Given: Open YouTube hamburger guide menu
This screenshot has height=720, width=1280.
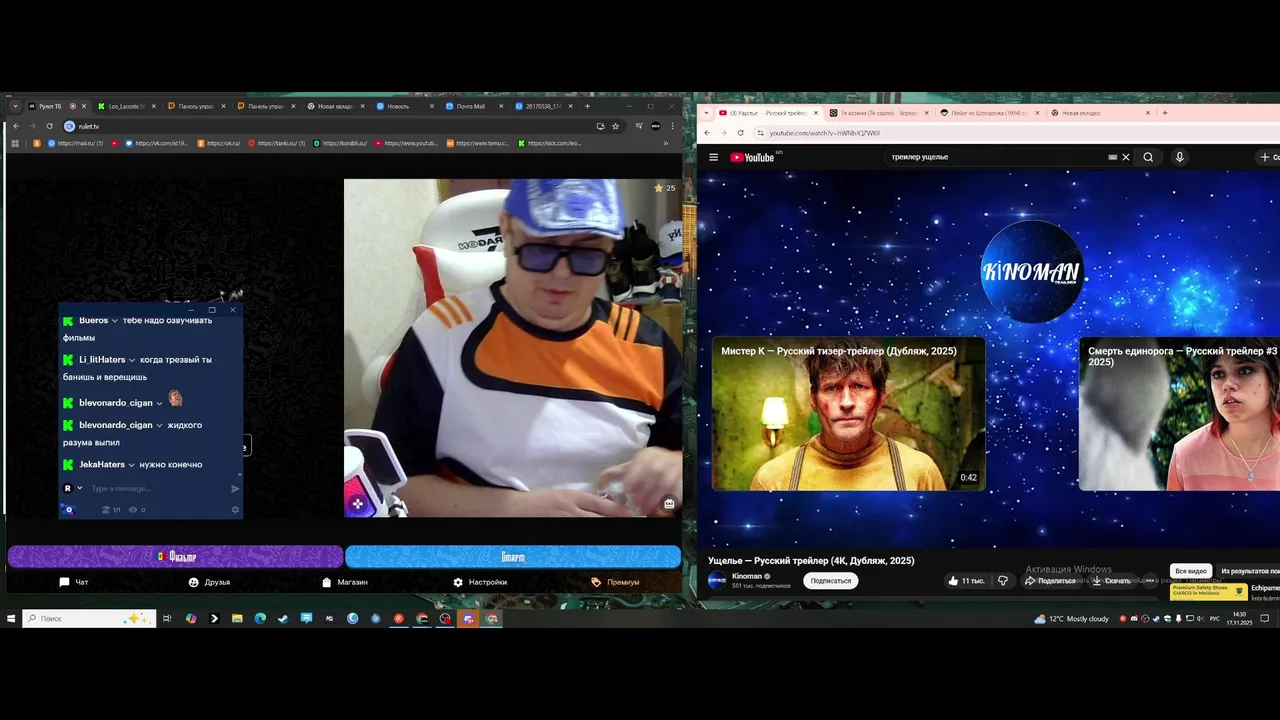Looking at the screenshot, I should tap(713, 157).
